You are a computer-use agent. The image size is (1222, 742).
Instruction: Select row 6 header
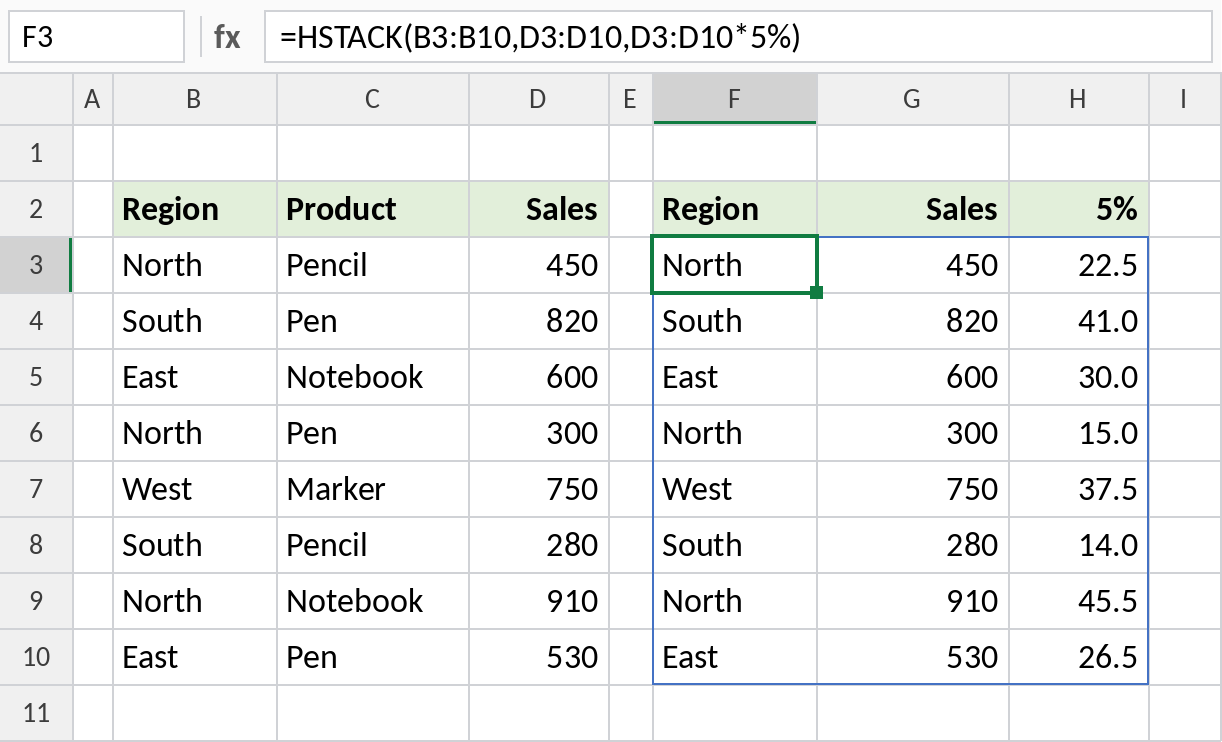[x=37, y=433]
